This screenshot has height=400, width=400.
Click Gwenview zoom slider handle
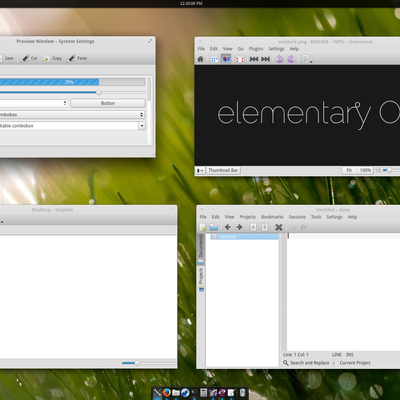pos(389,170)
